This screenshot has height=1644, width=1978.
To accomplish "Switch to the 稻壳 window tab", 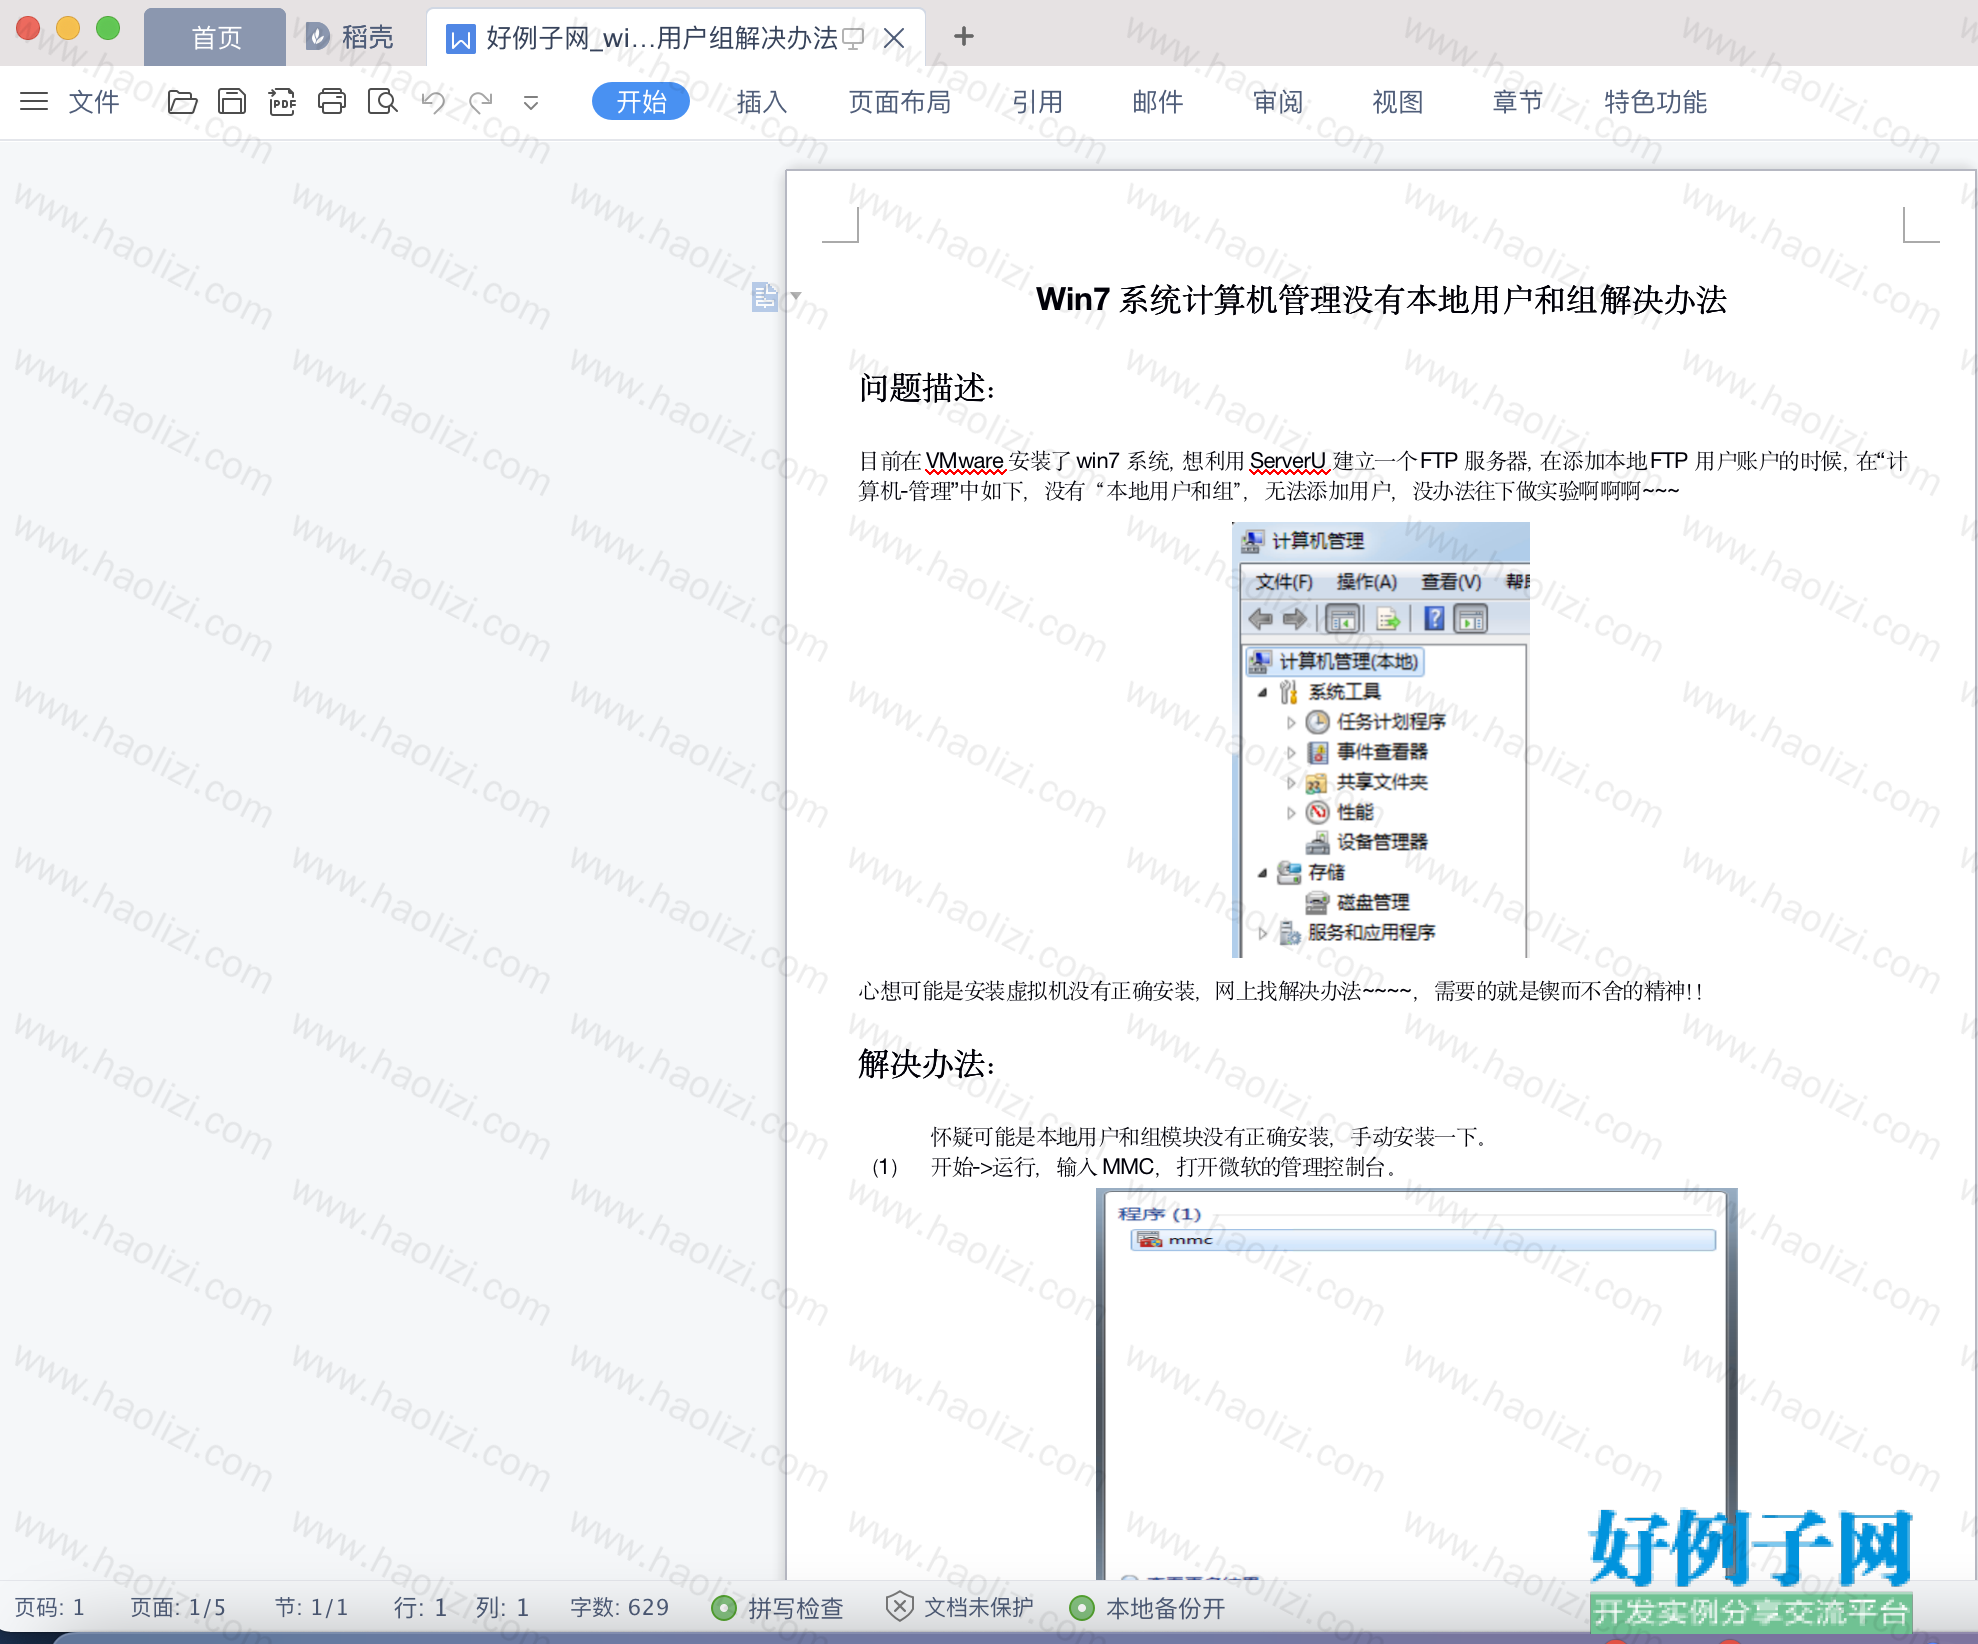I will [x=349, y=37].
